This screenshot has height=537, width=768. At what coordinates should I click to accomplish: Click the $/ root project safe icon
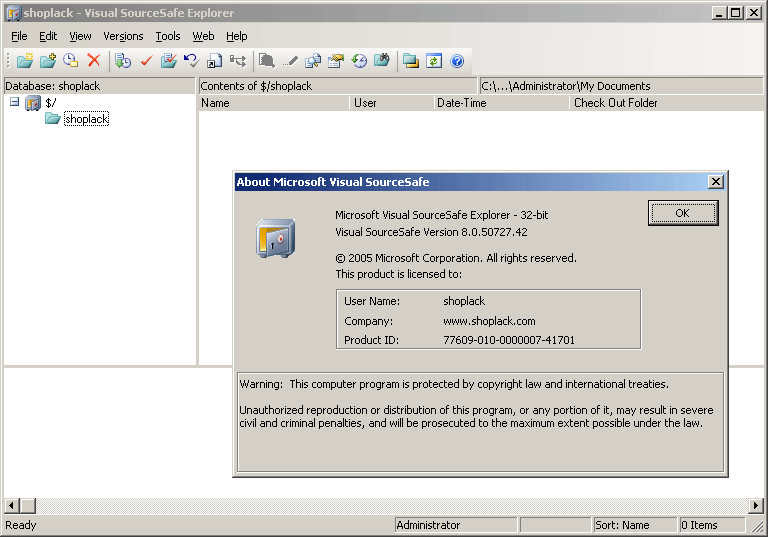pyautogui.click(x=33, y=103)
